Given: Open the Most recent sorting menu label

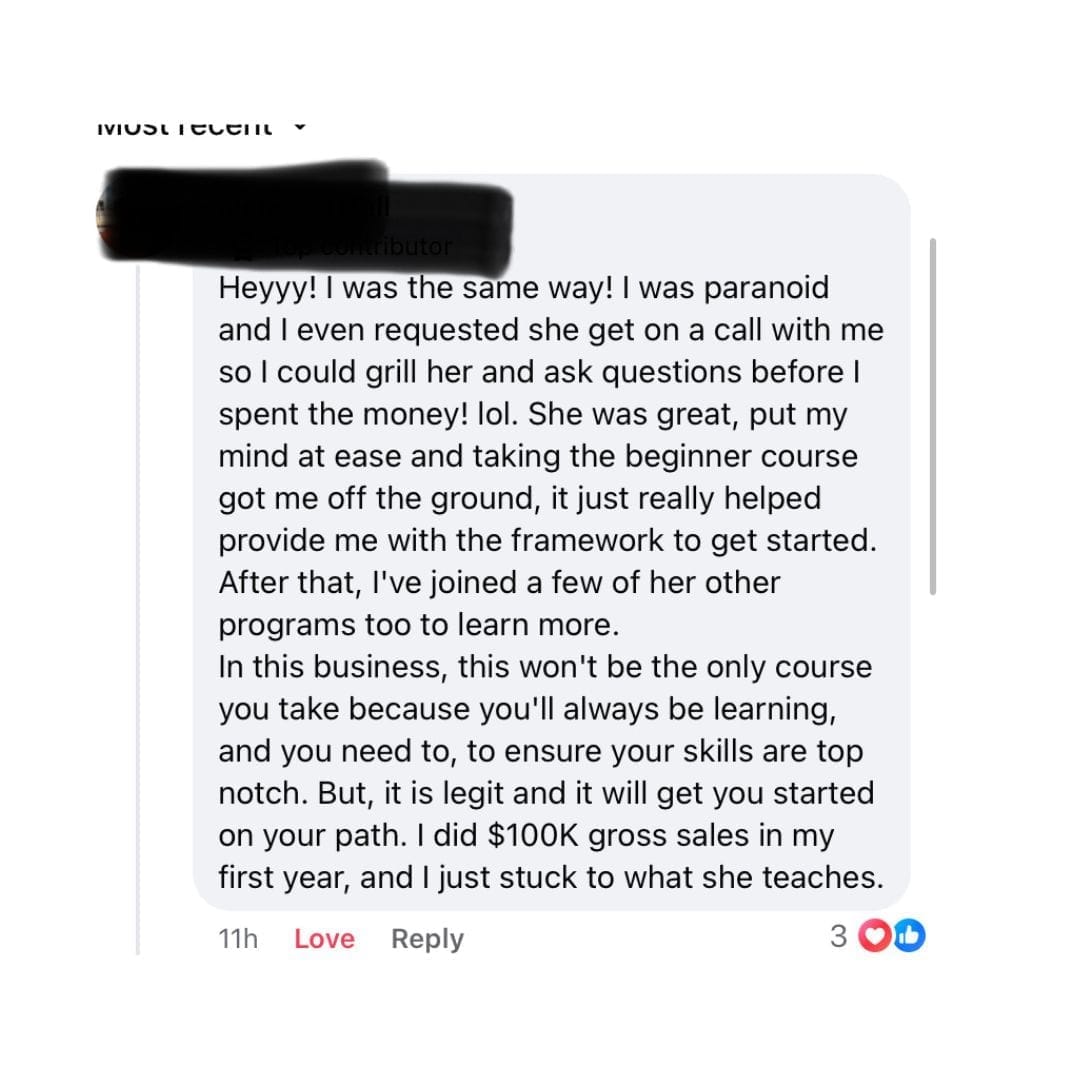Looking at the screenshot, I should coord(184,127).
